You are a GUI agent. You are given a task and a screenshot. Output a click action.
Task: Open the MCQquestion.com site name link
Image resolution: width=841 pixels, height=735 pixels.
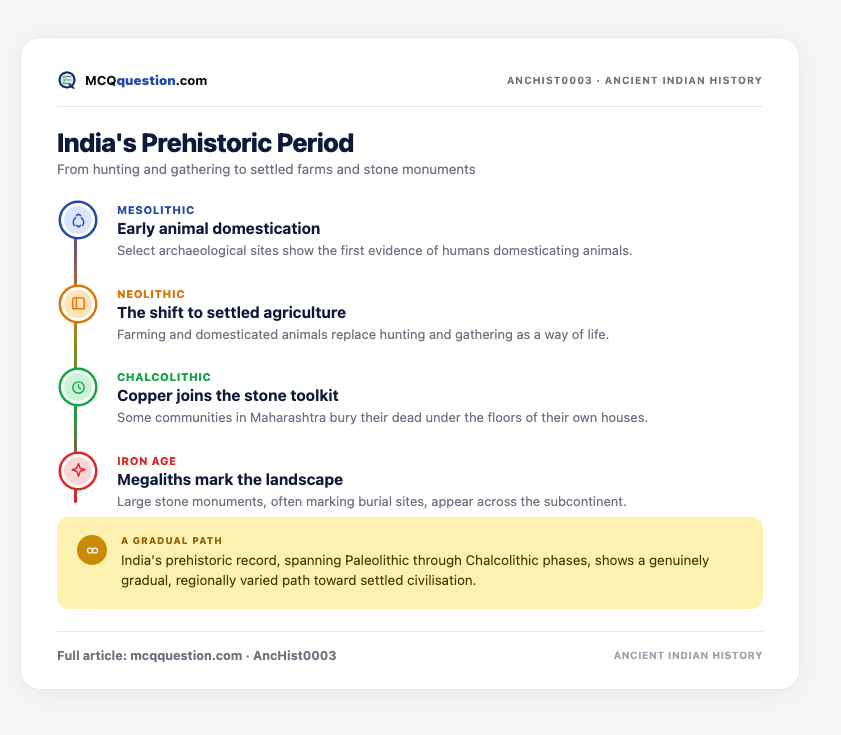coord(146,80)
